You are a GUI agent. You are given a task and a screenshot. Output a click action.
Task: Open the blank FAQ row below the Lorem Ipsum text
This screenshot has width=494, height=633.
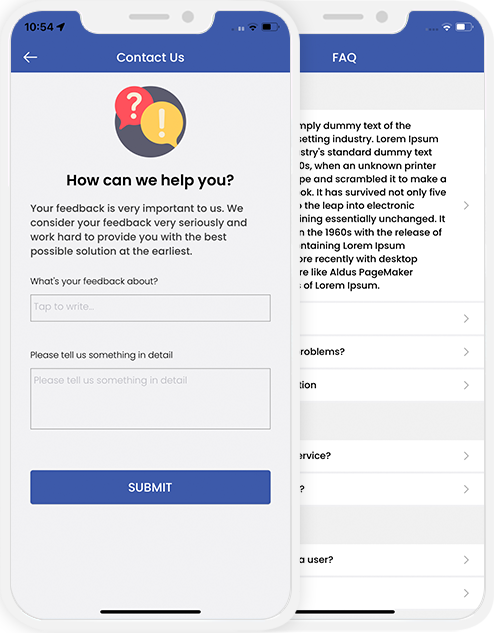[391, 319]
